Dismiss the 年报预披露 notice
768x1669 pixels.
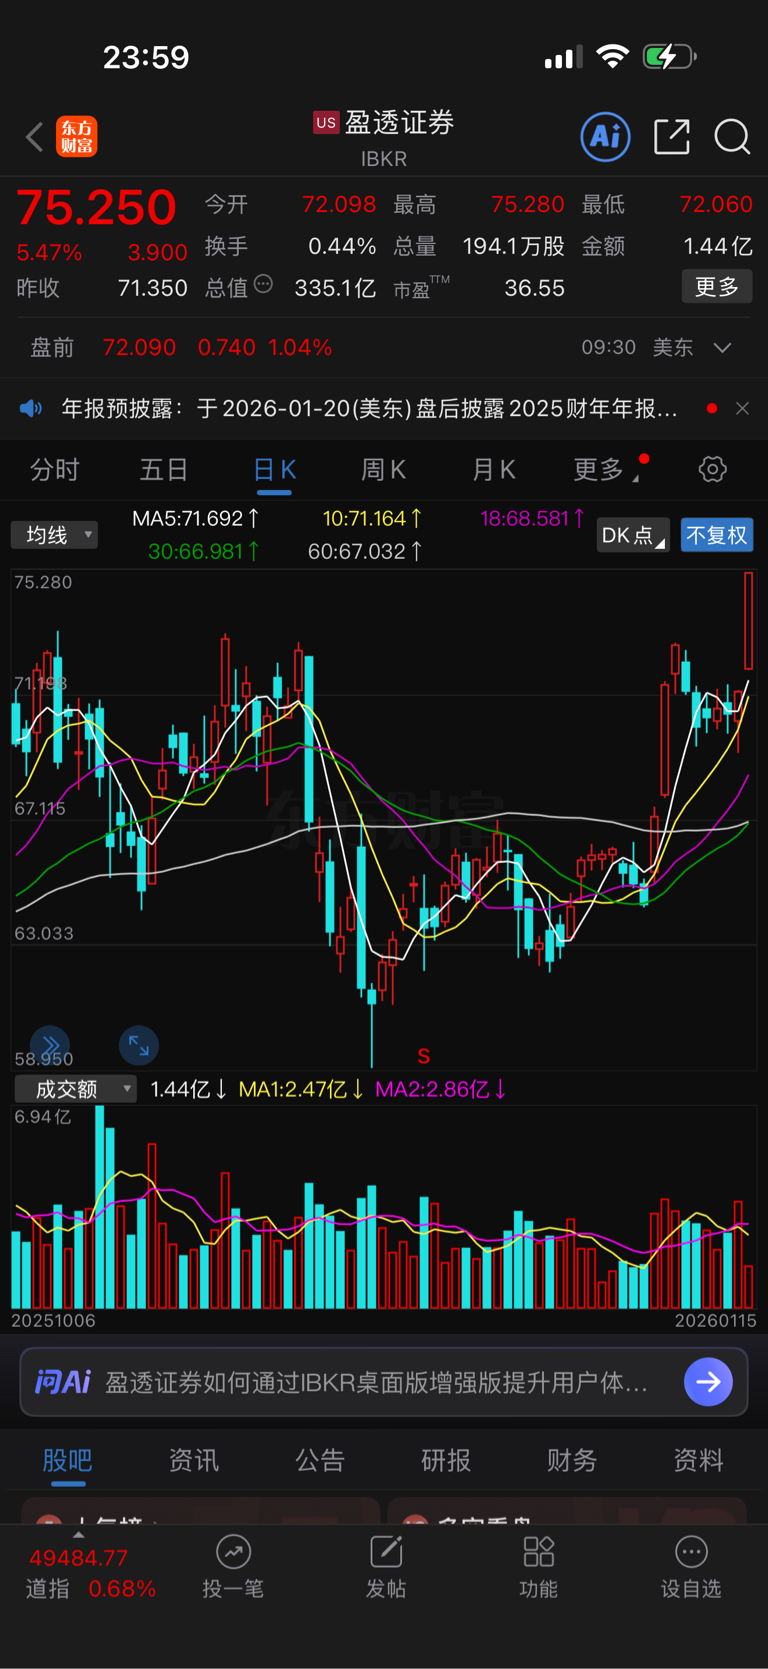pos(742,408)
